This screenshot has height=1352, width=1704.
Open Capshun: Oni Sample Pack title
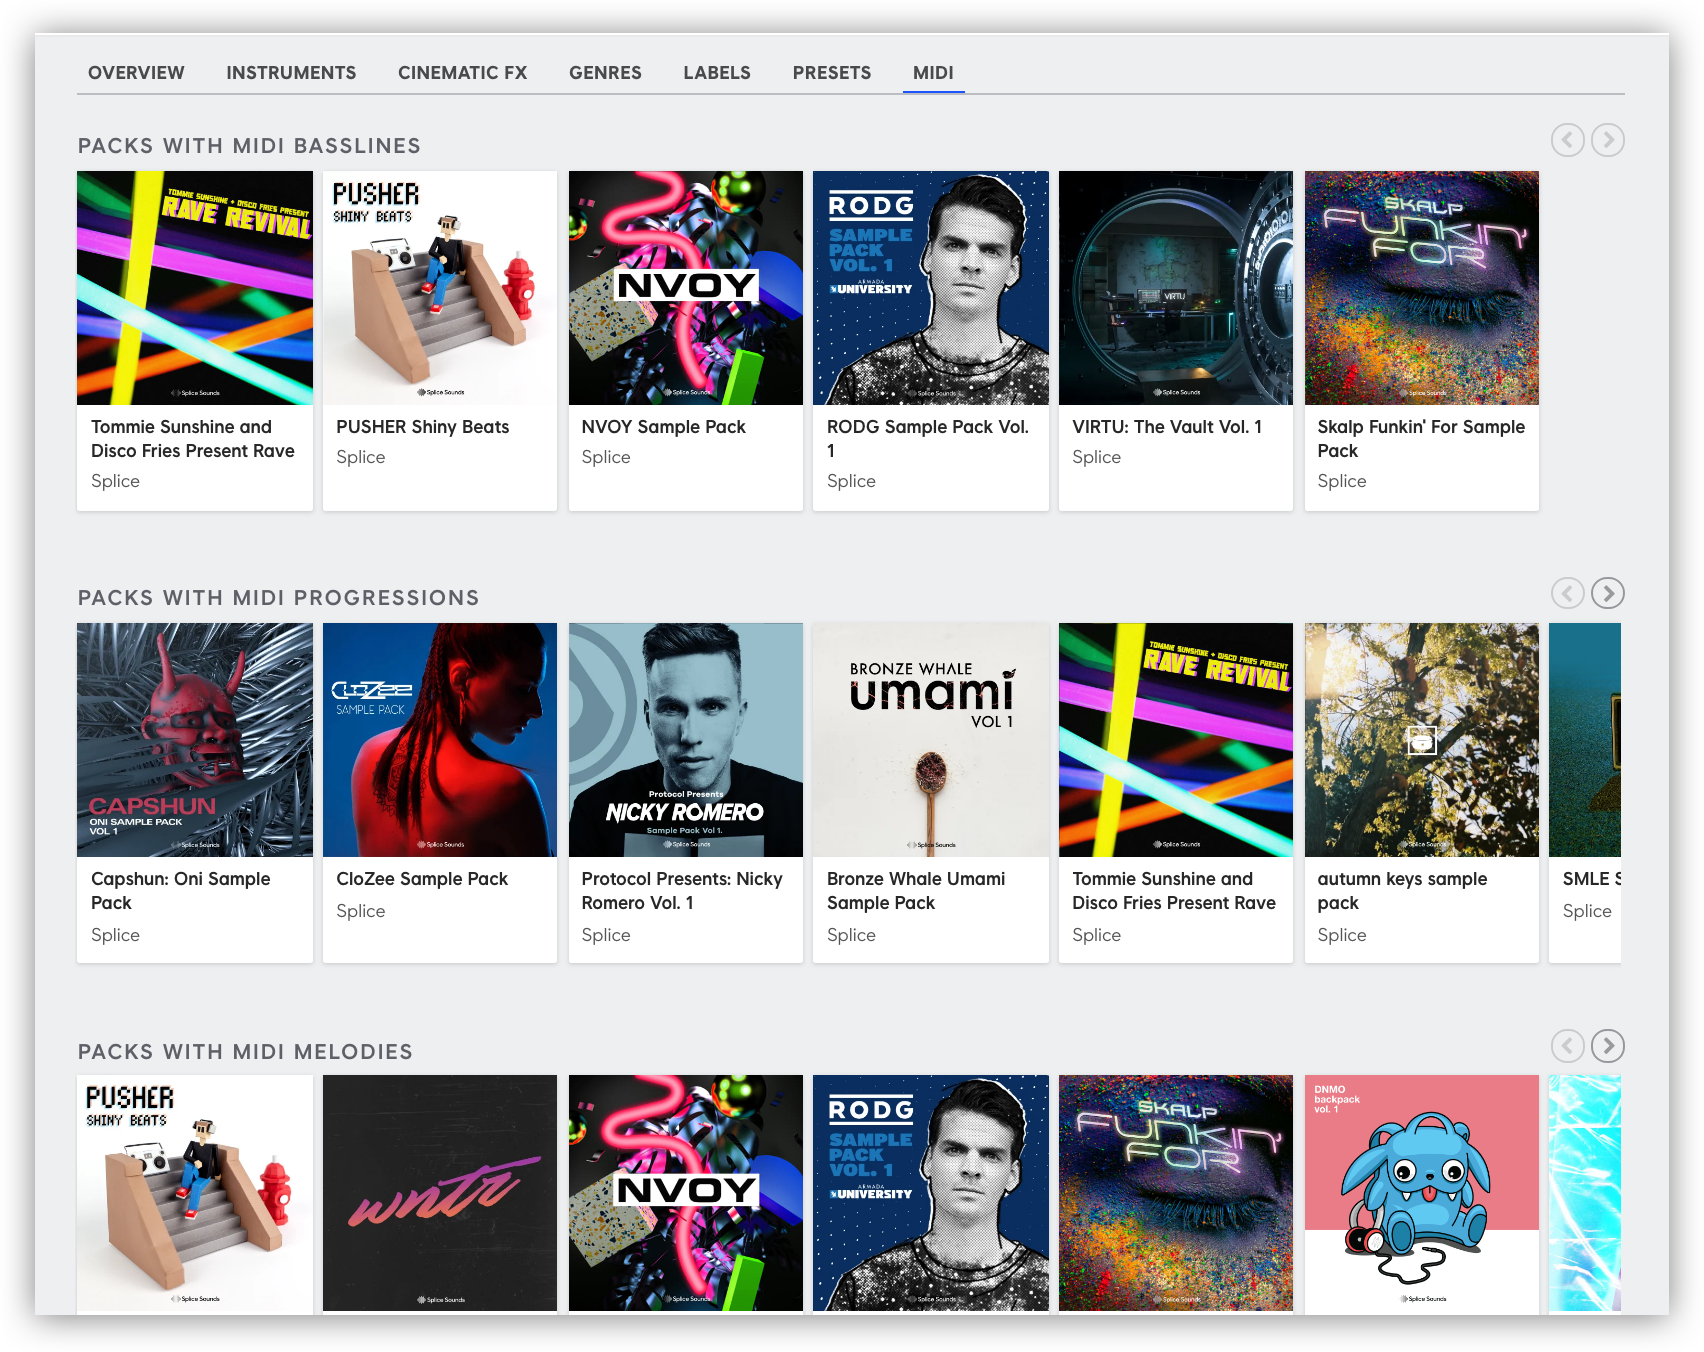click(181, 891)
